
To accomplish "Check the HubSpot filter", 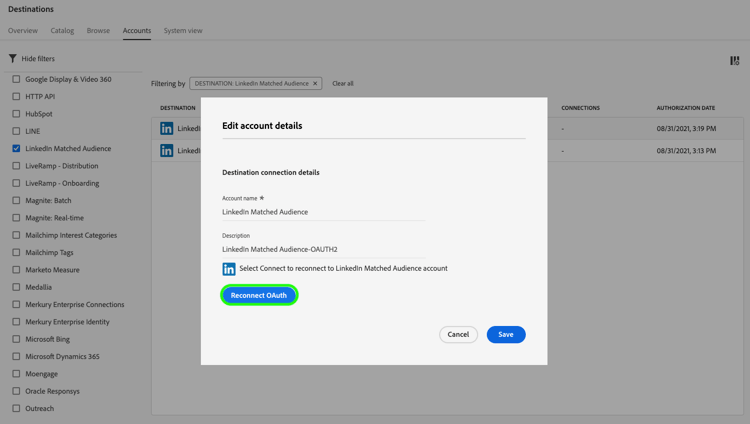I will [x=16, y=114].
